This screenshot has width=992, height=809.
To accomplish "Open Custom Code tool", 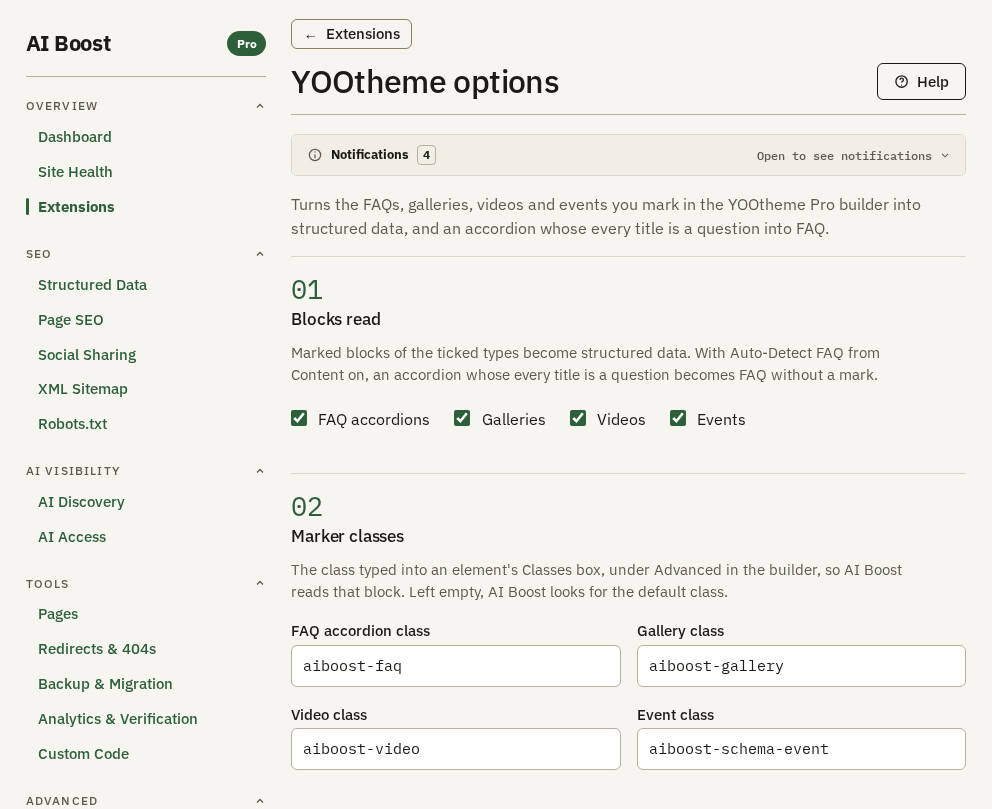I will [84, 754].
